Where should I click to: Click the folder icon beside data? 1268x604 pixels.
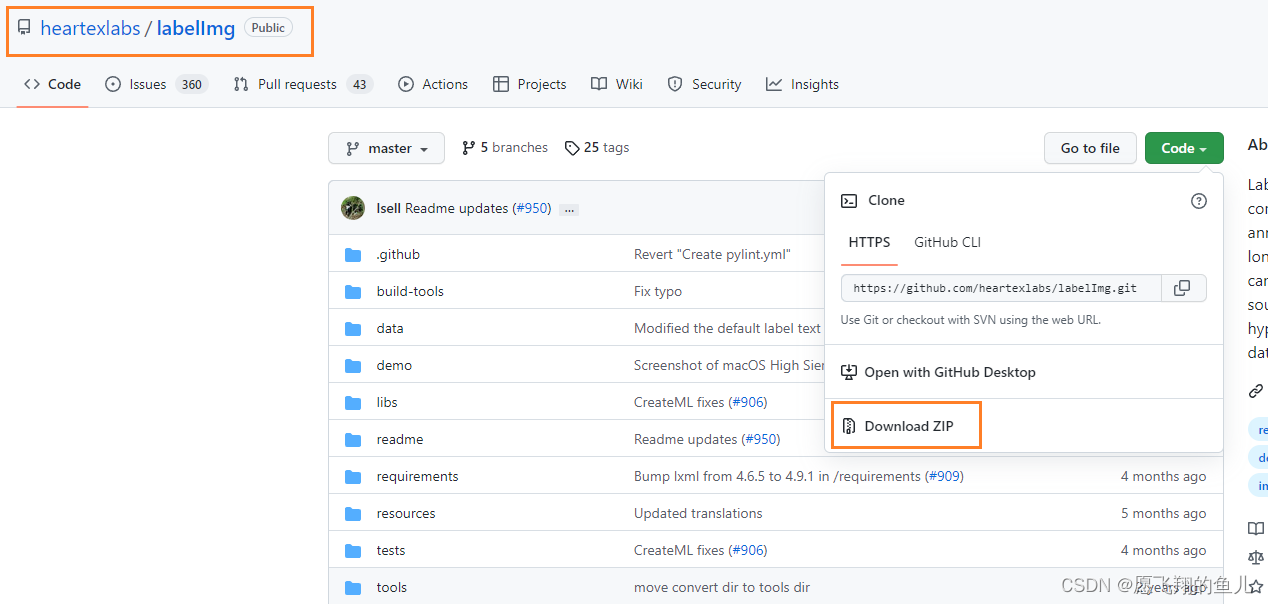coord(353,328)
